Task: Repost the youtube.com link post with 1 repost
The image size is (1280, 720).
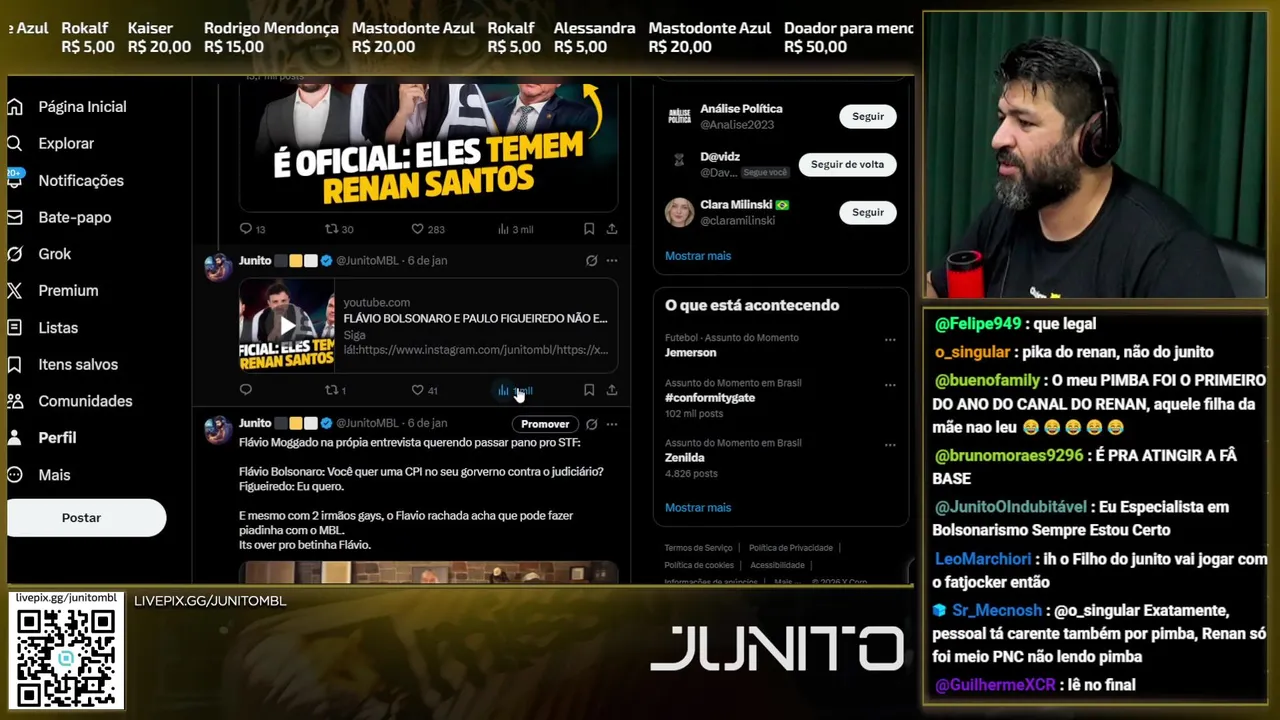Action: [x=332, y=390]
